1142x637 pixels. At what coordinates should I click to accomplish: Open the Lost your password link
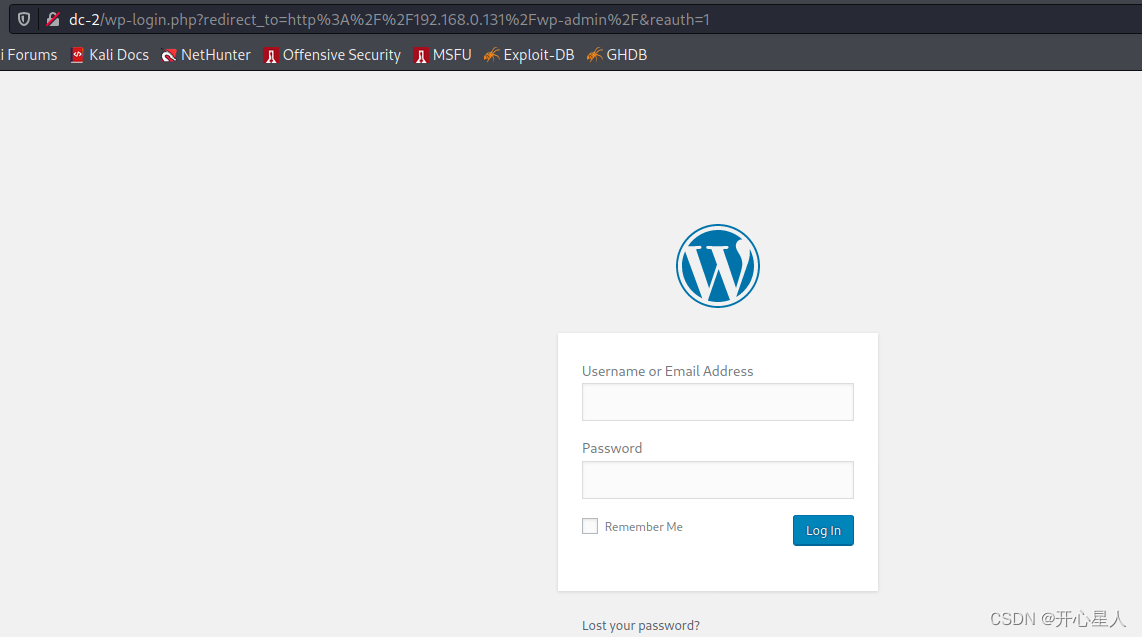tap(641, 625)
